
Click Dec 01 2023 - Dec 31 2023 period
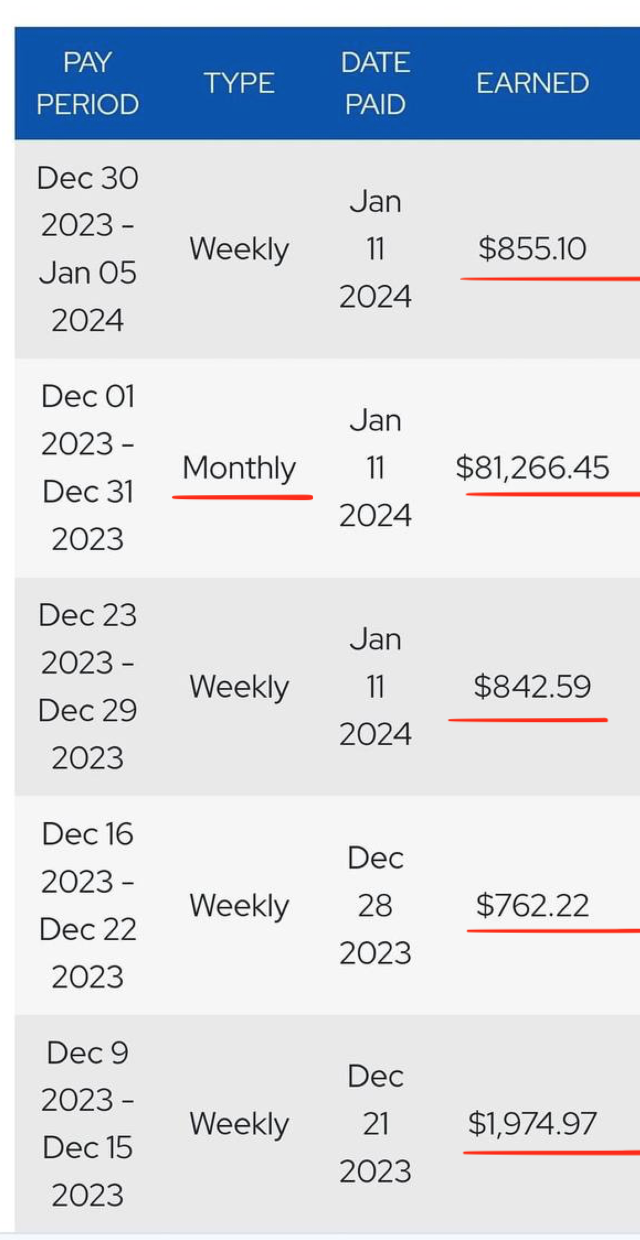tap(88, 468)
